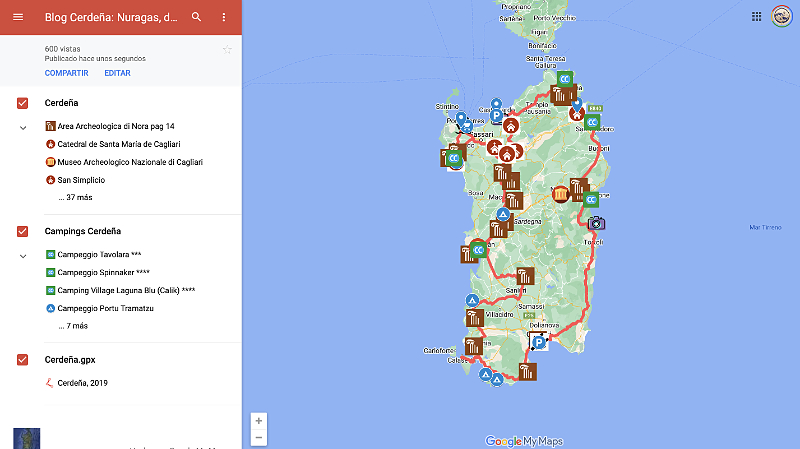Click the ruins marker near Carloforte
Image resolution: width=800 pixels, height=449 pixels.
click(x=473, y=346)
